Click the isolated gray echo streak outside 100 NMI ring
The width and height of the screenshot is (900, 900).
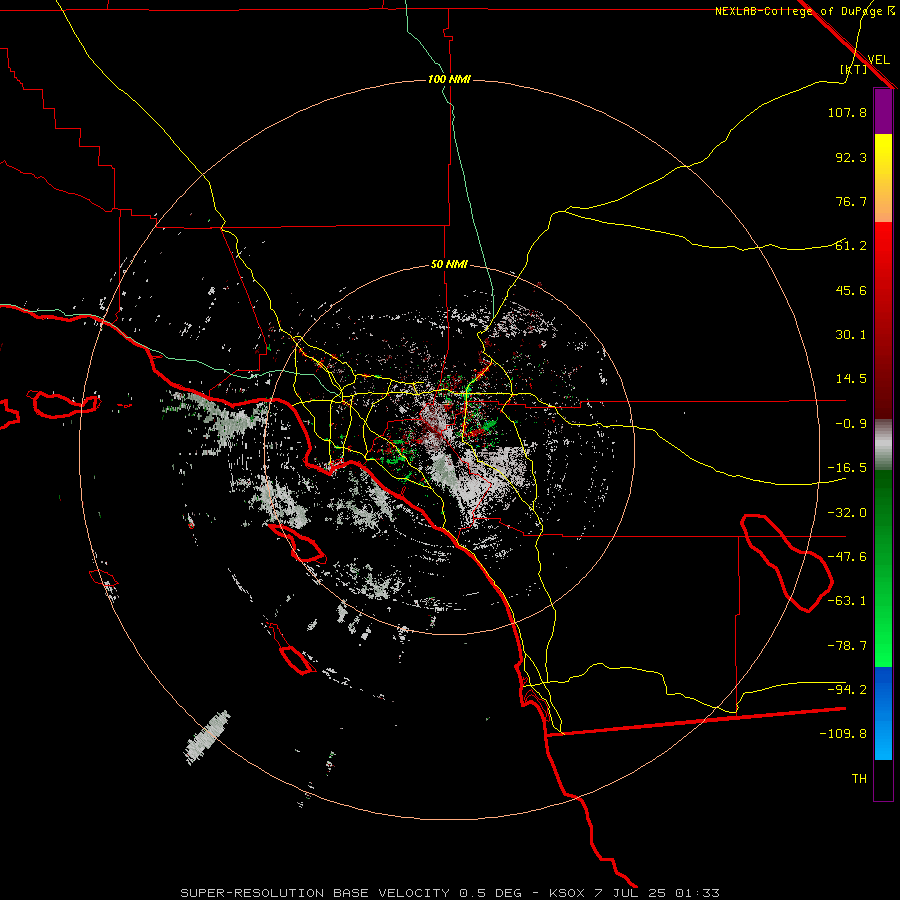[x=207, y=738]
